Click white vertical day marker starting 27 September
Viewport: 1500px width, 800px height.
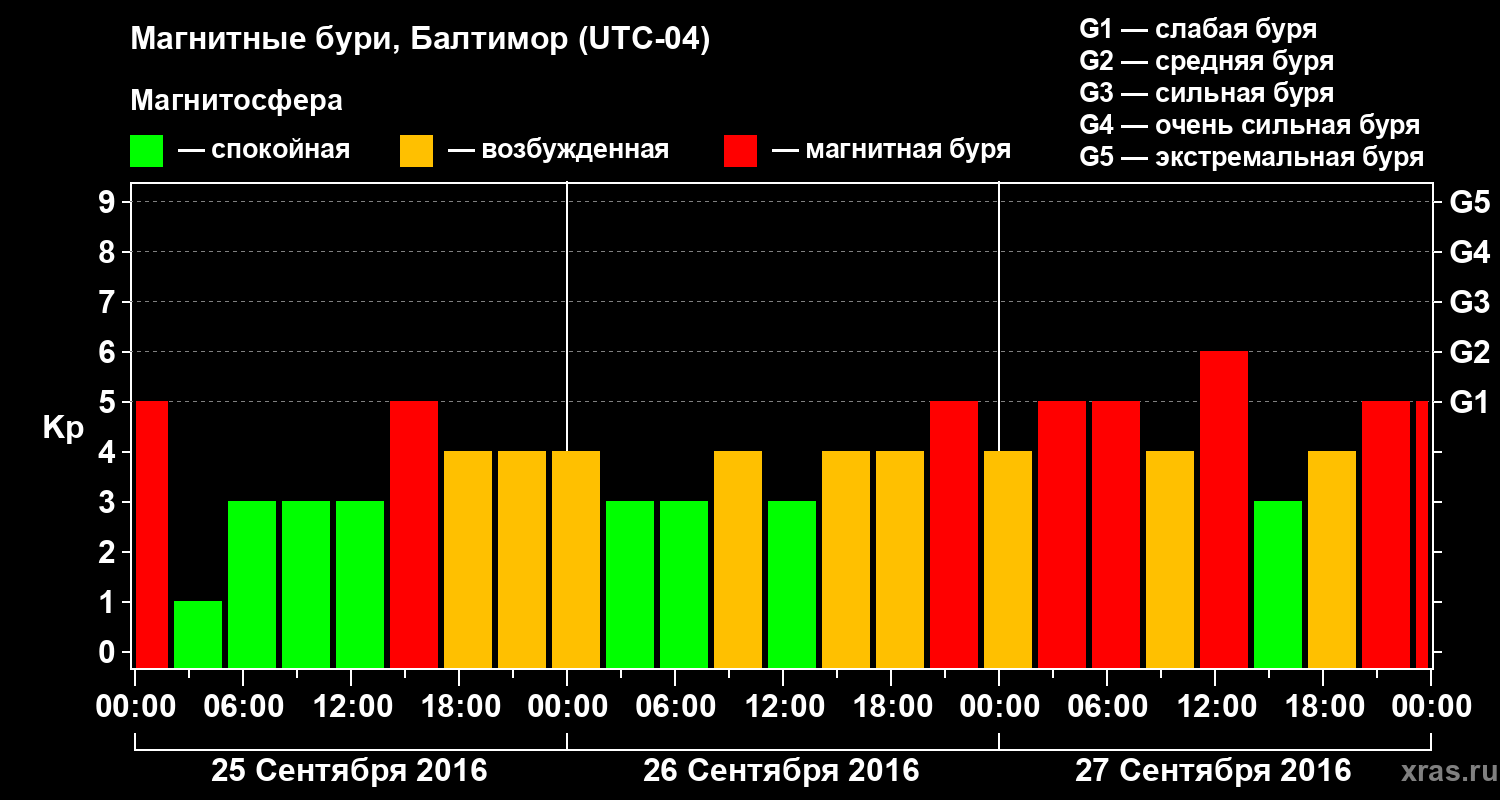[999, 316]
